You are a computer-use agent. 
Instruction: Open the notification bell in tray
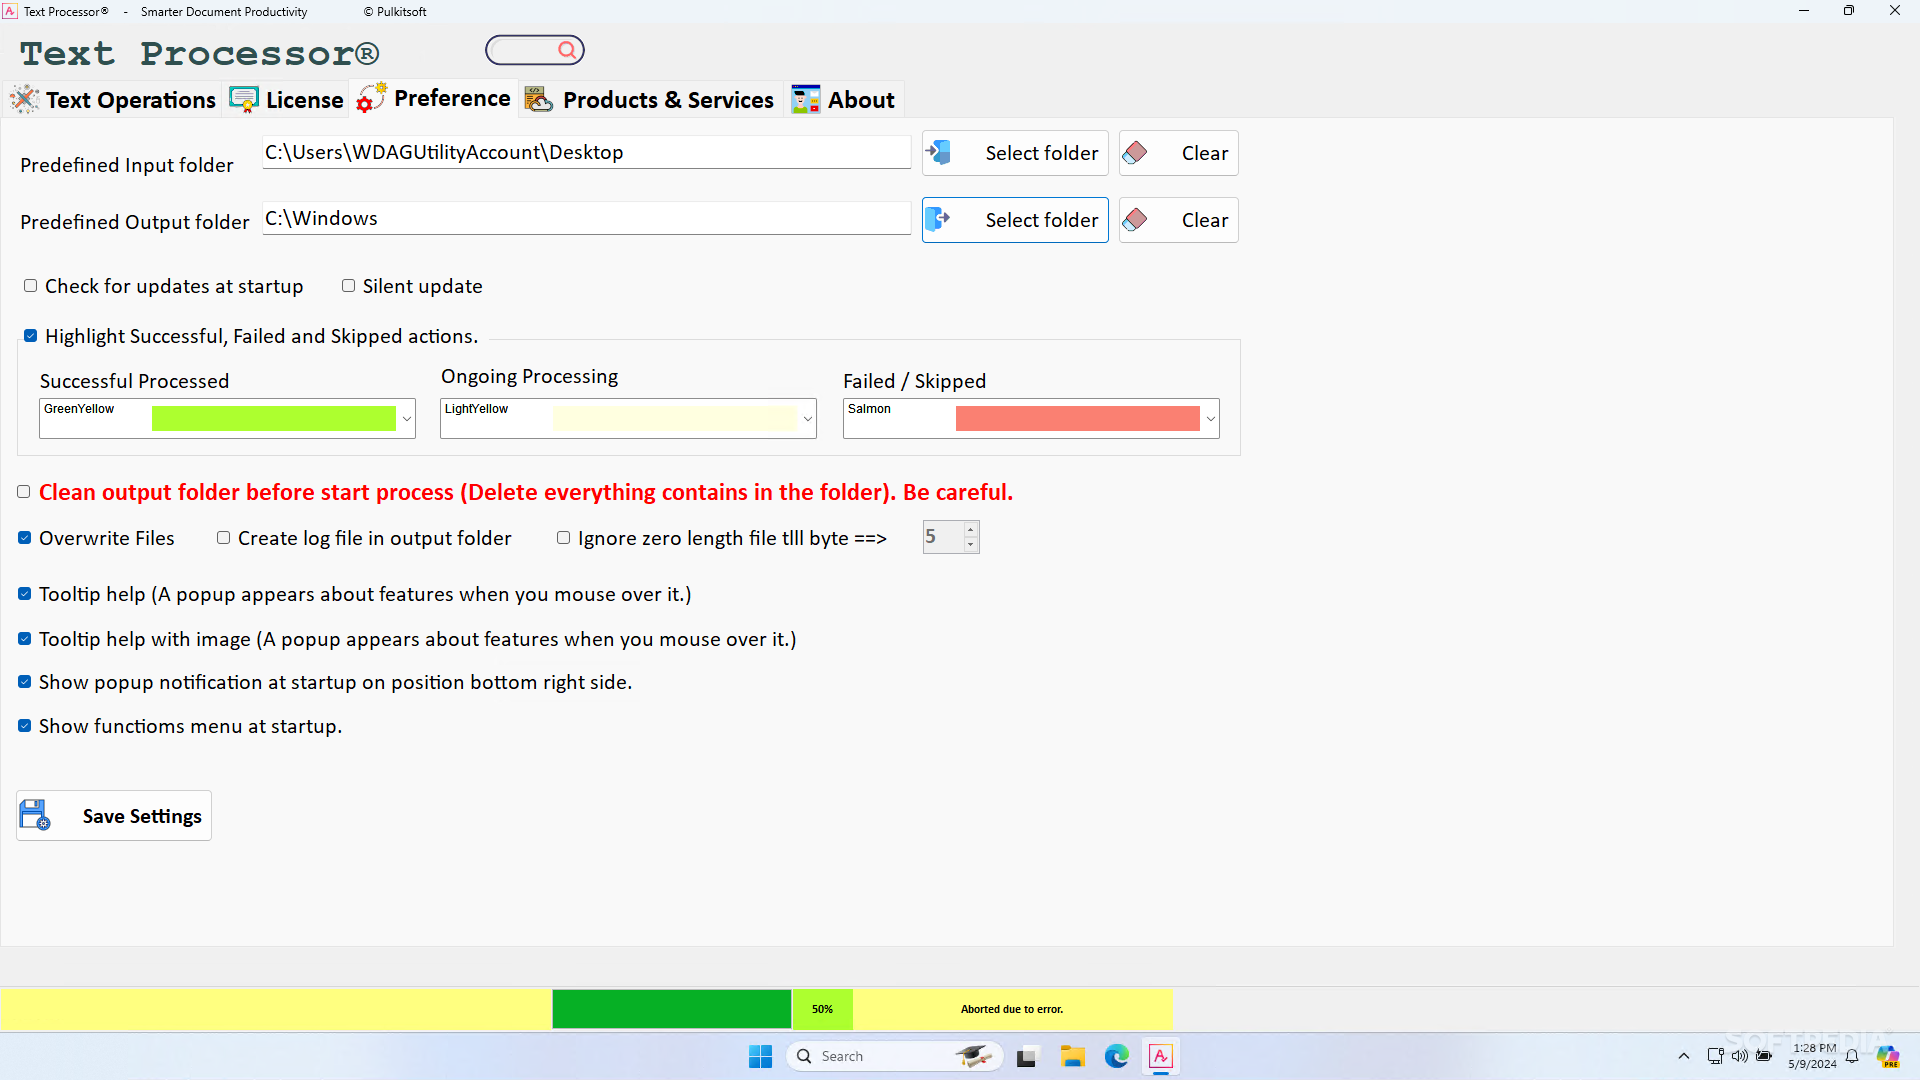[1852, 1056]
